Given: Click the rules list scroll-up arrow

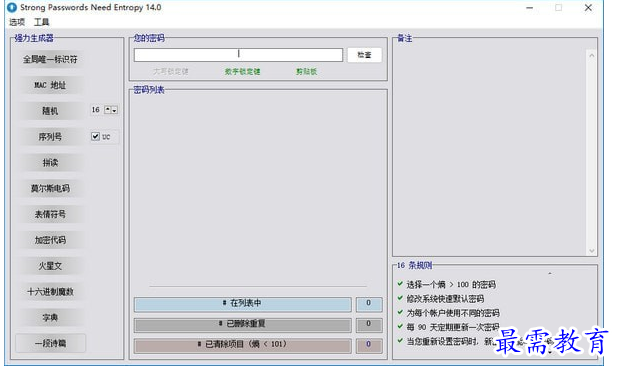Looking at the screenshot, I should [550, 273].
